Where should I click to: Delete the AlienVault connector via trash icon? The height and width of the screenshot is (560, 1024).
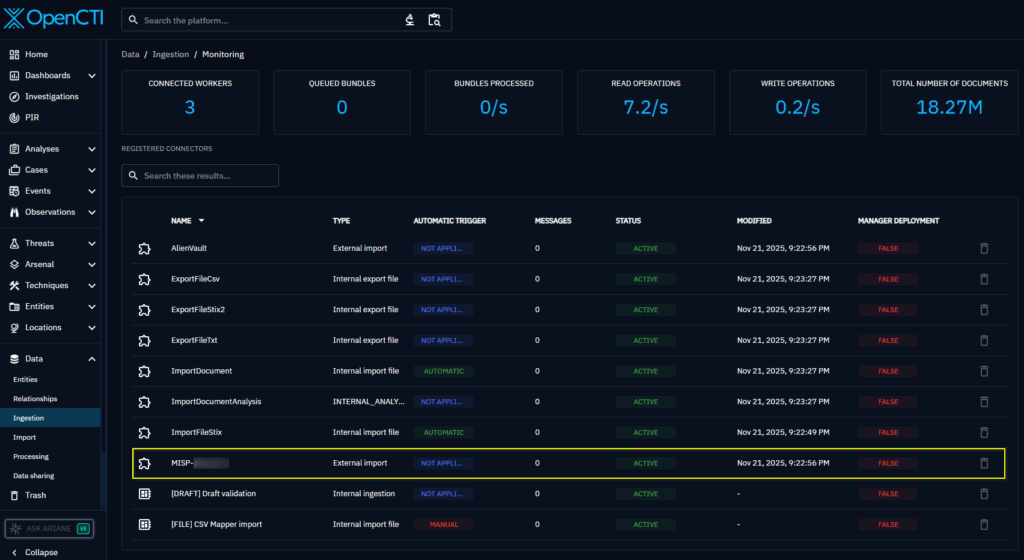pyautogui.click(x=983, y=248)
